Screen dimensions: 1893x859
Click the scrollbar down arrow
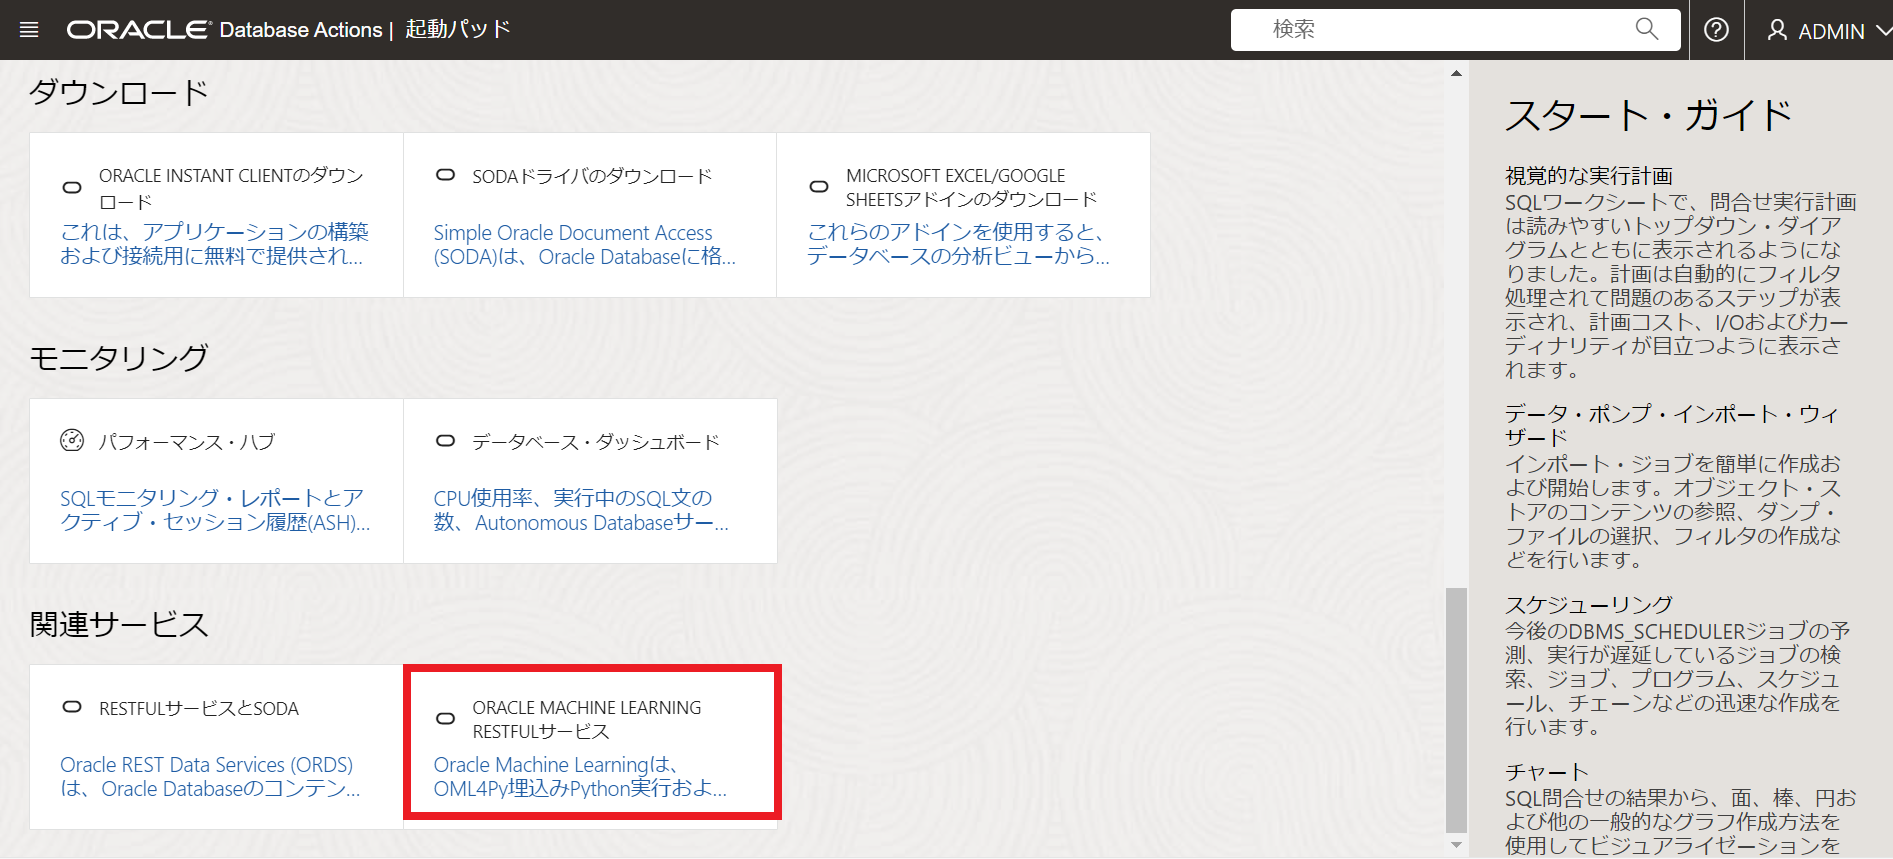1456,845
